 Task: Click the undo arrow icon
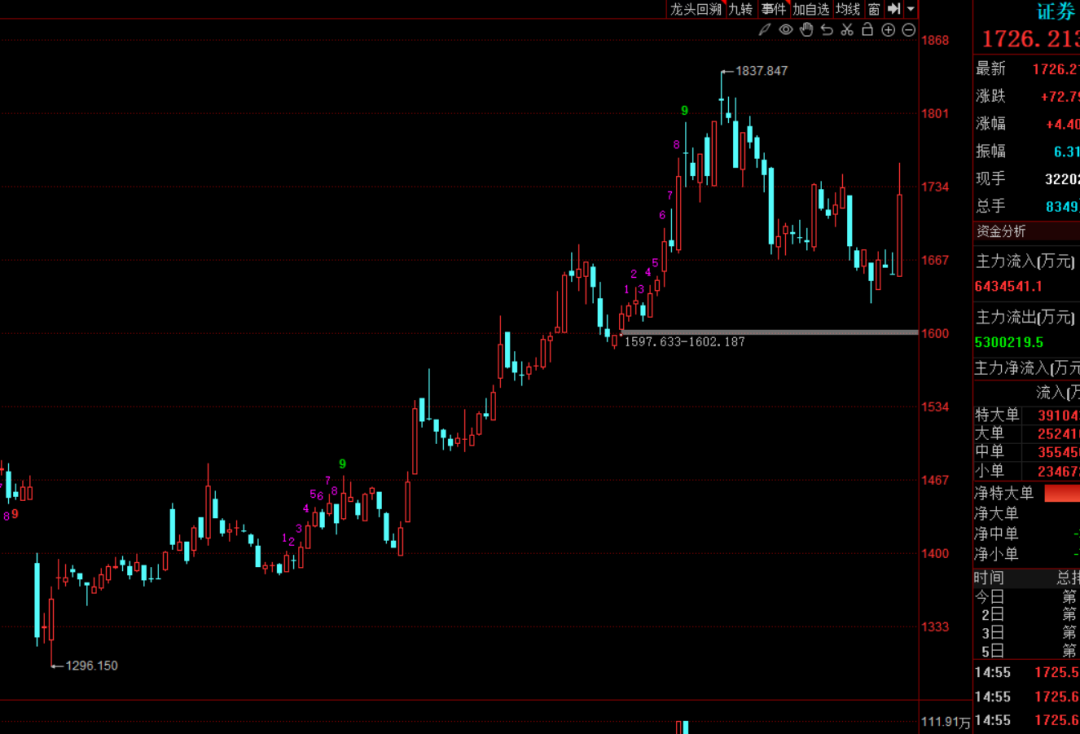point(827,30)
